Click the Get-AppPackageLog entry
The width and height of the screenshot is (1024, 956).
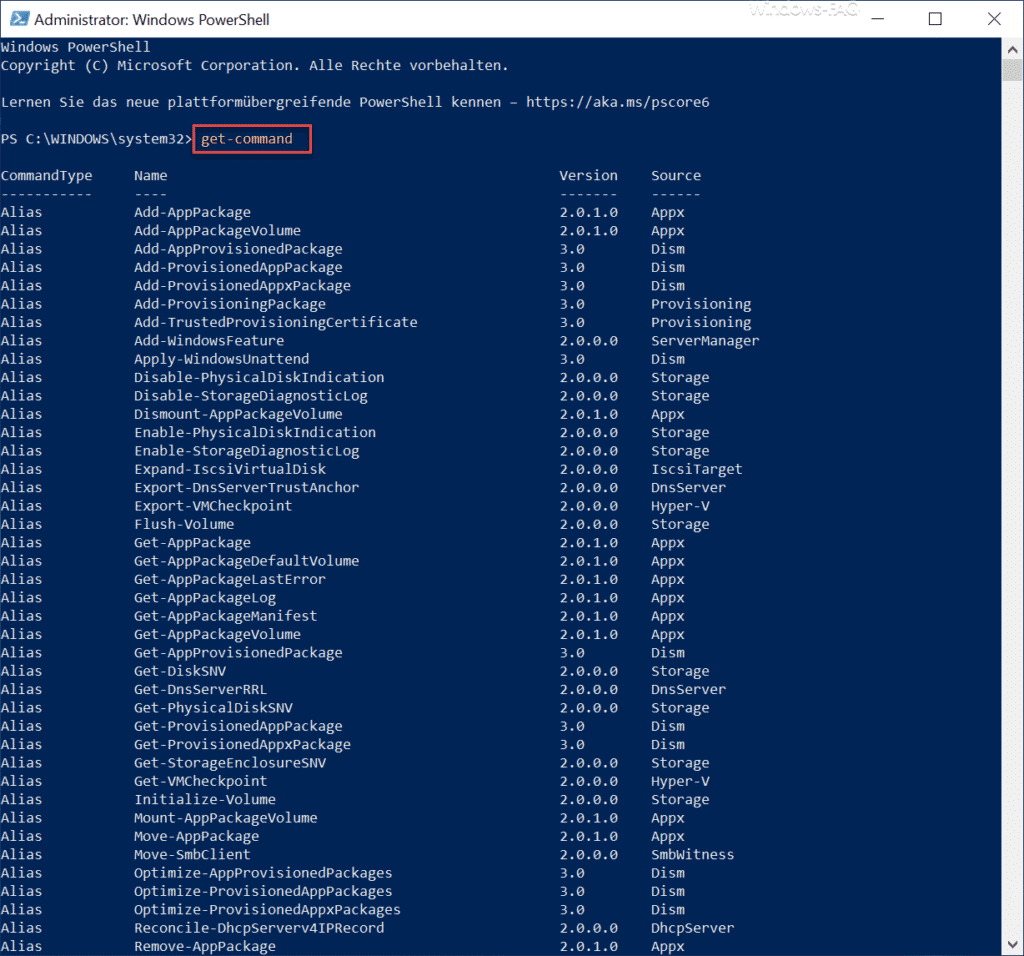click(205, 598)
